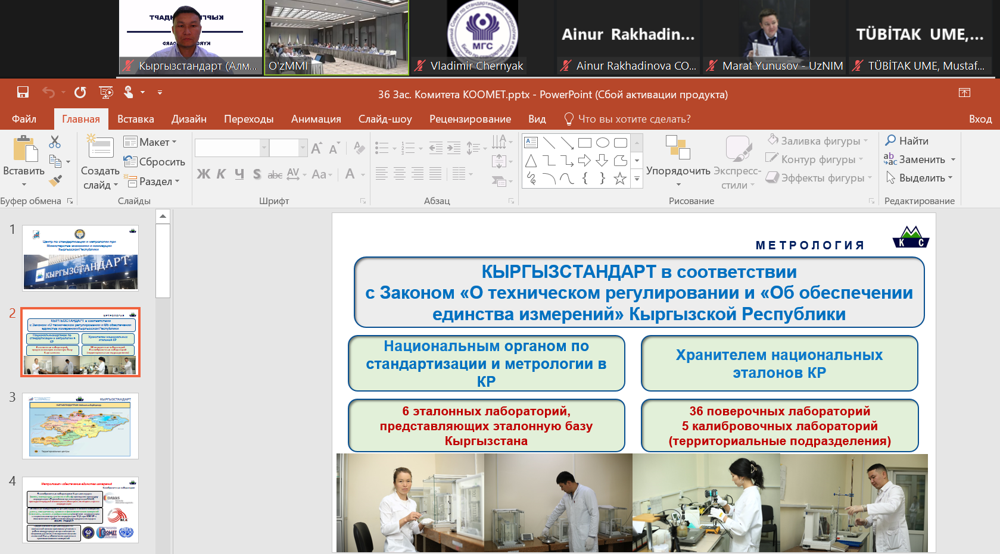Select the star shape in gallery
The width and height of the screenshot is (1000, 554).
(619, 179)
